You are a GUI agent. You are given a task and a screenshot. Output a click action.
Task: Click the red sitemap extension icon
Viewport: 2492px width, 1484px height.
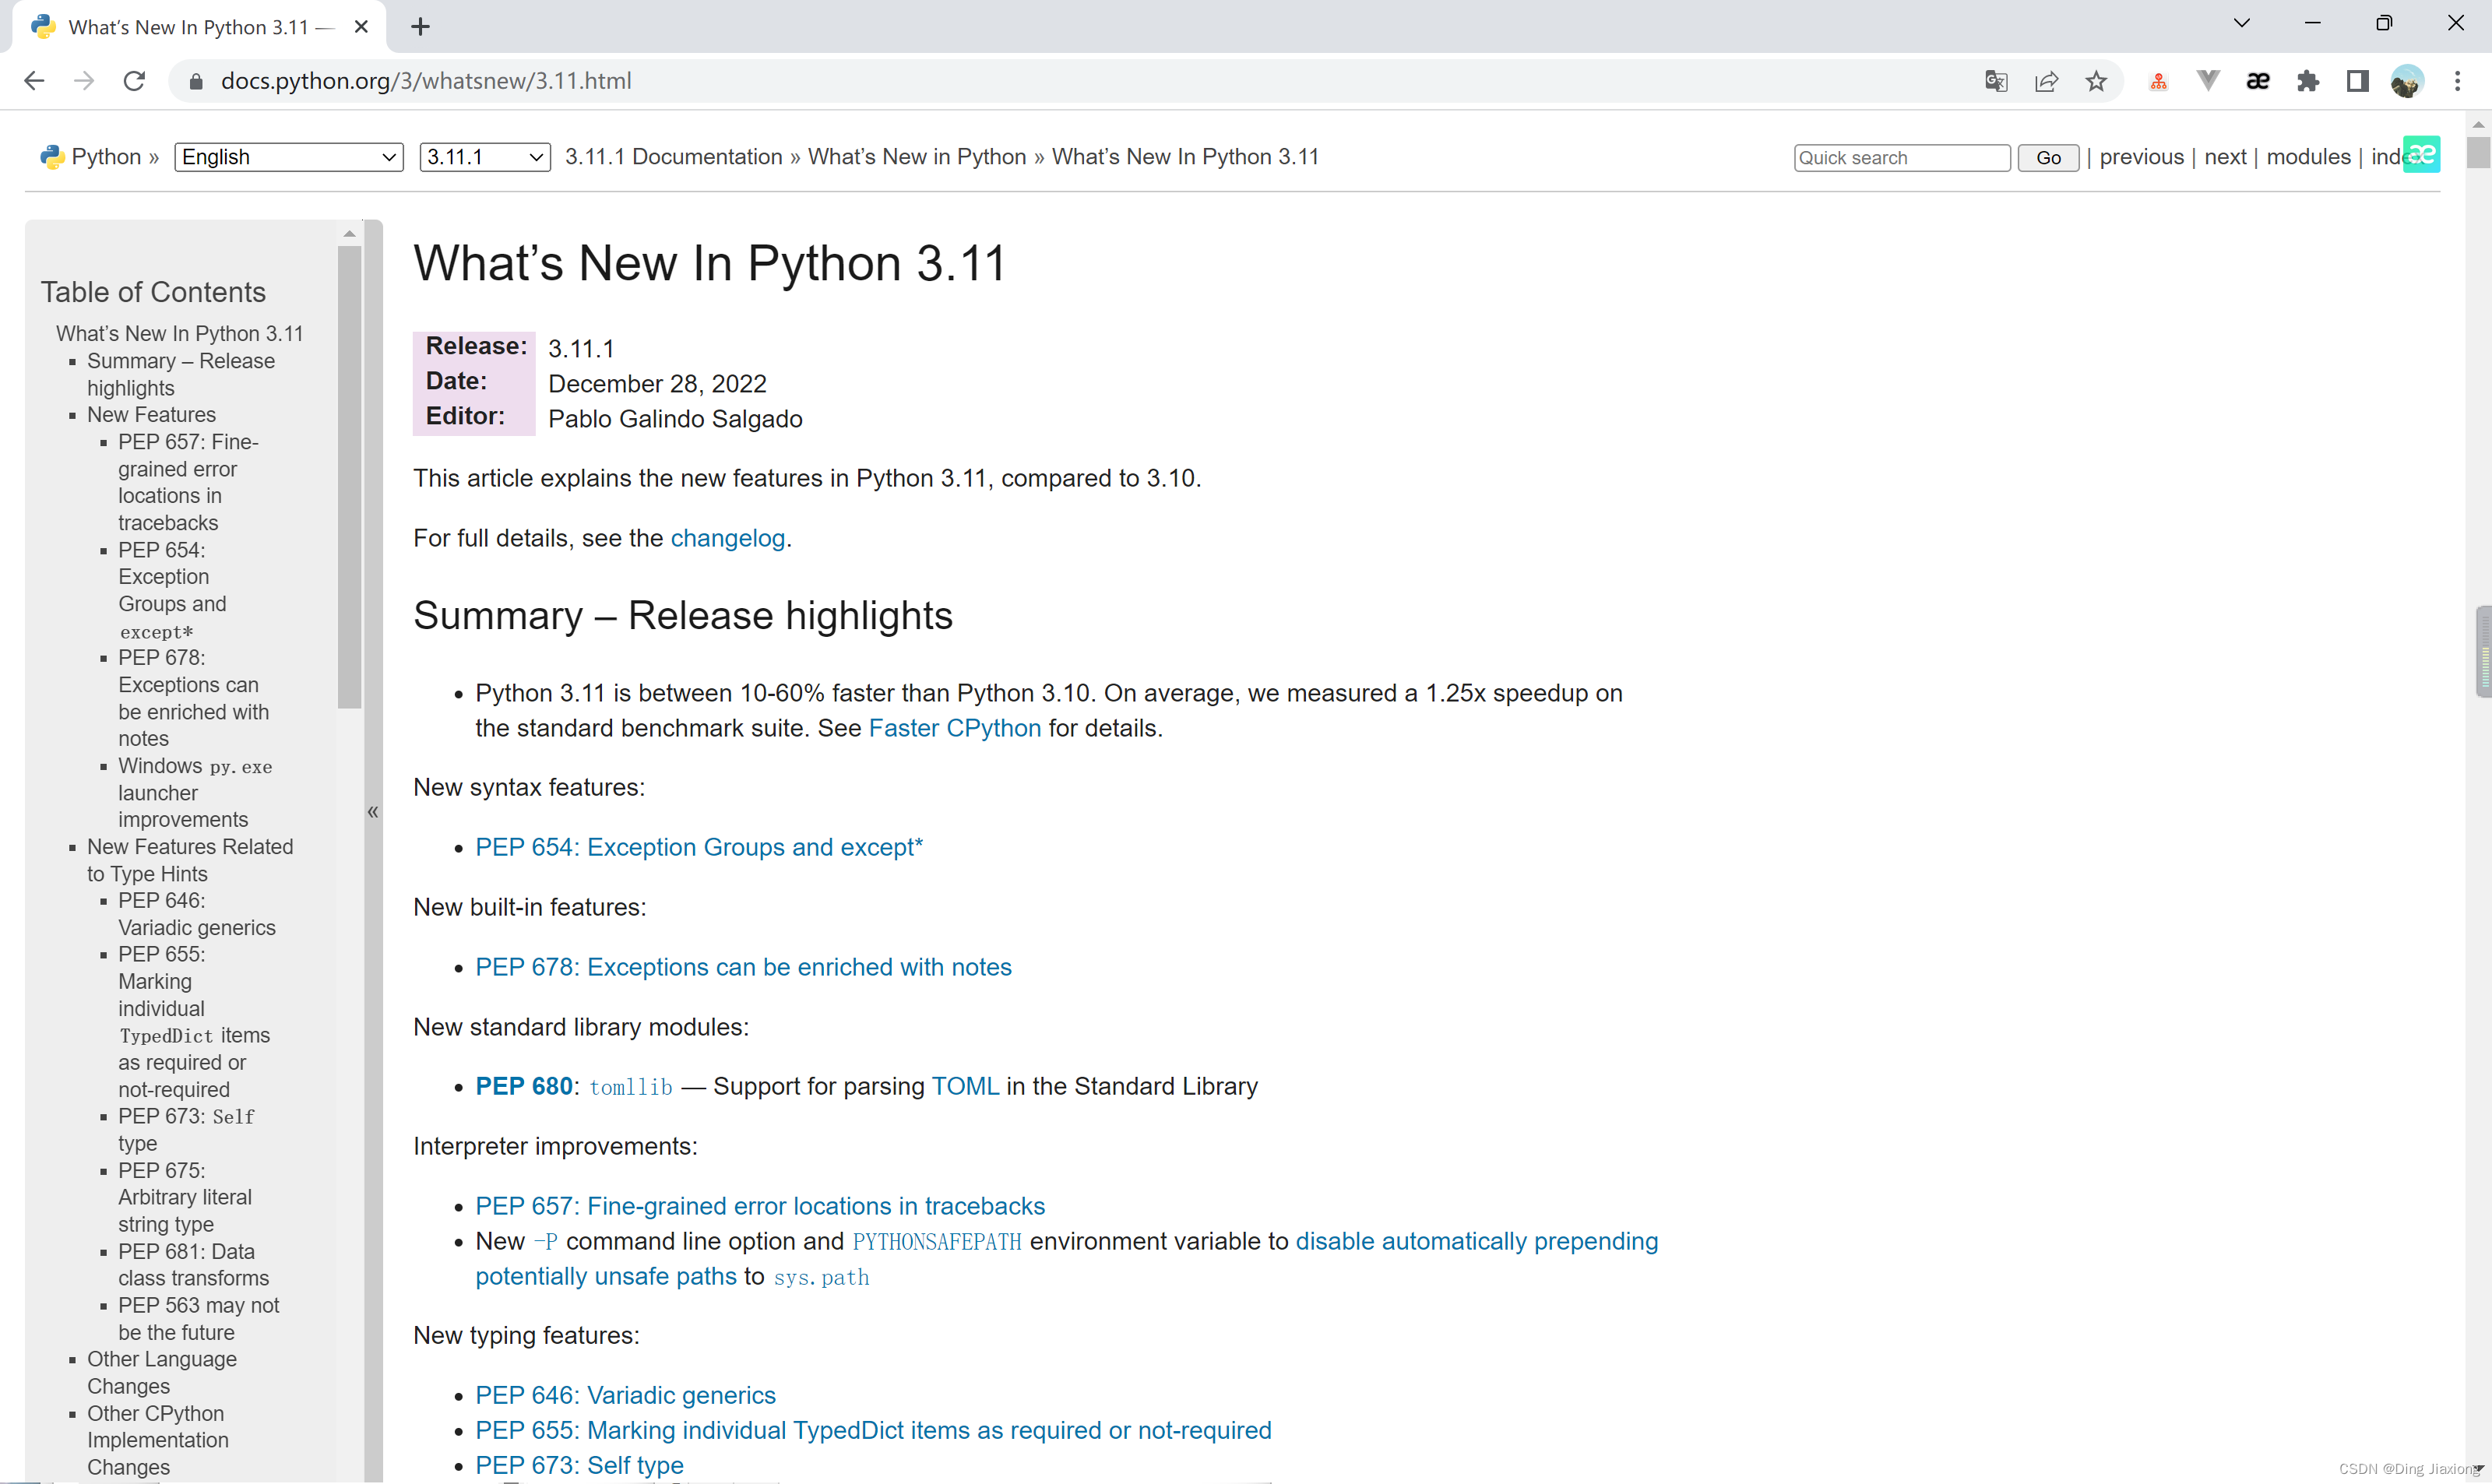pos(2158,82)
